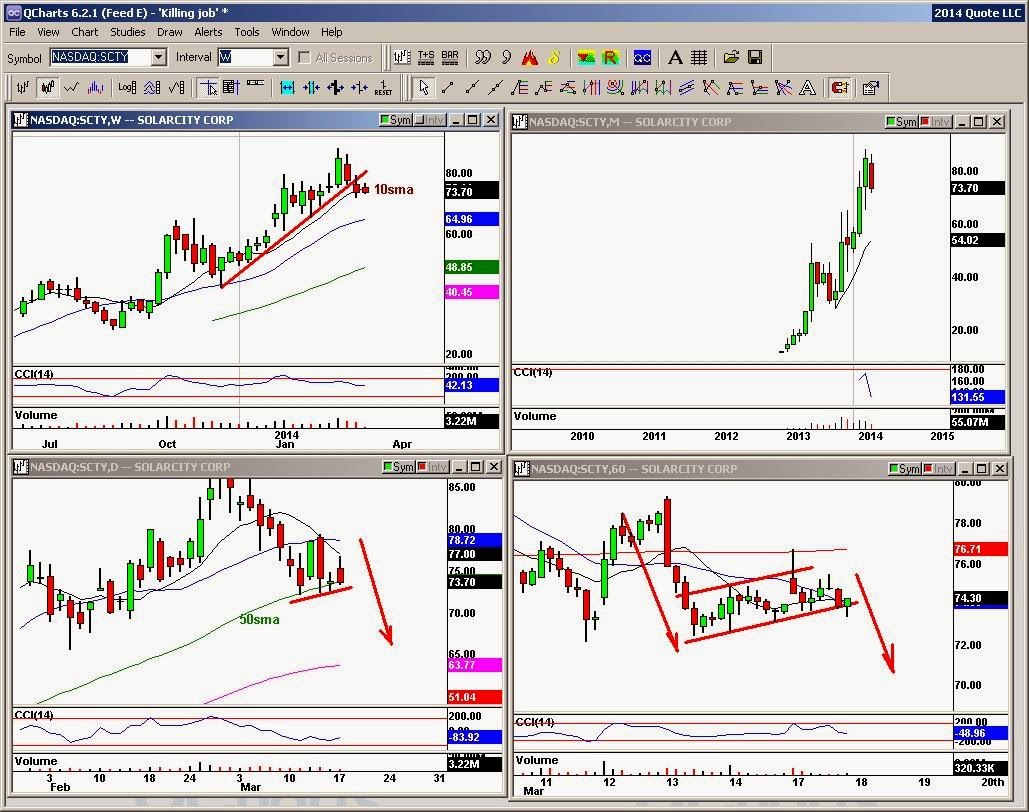Toggle the data table display icon

coord(231,87)
